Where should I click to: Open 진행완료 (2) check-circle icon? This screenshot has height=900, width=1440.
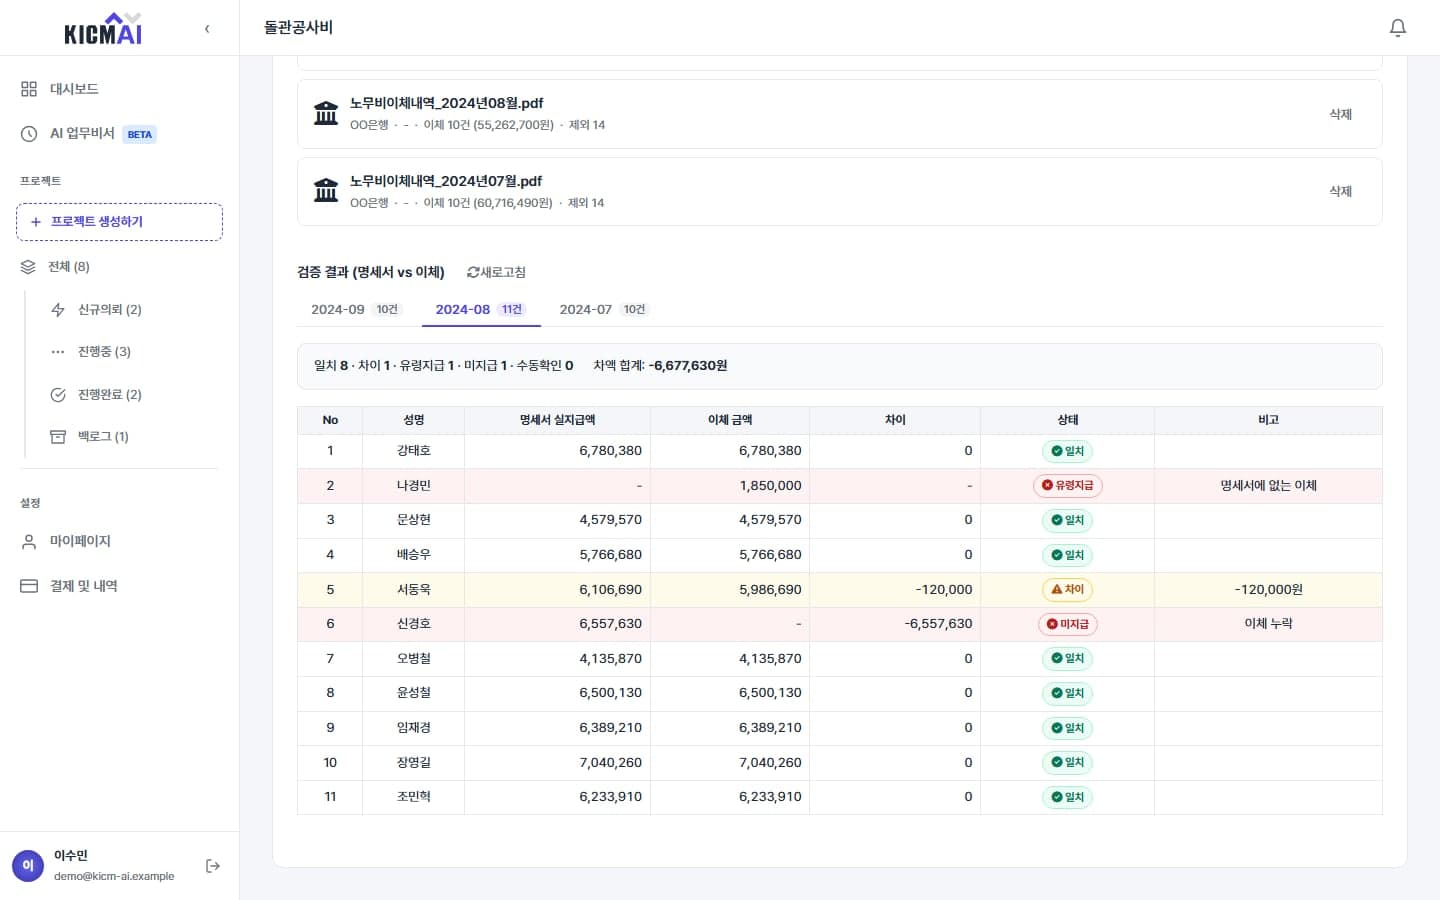58,395
